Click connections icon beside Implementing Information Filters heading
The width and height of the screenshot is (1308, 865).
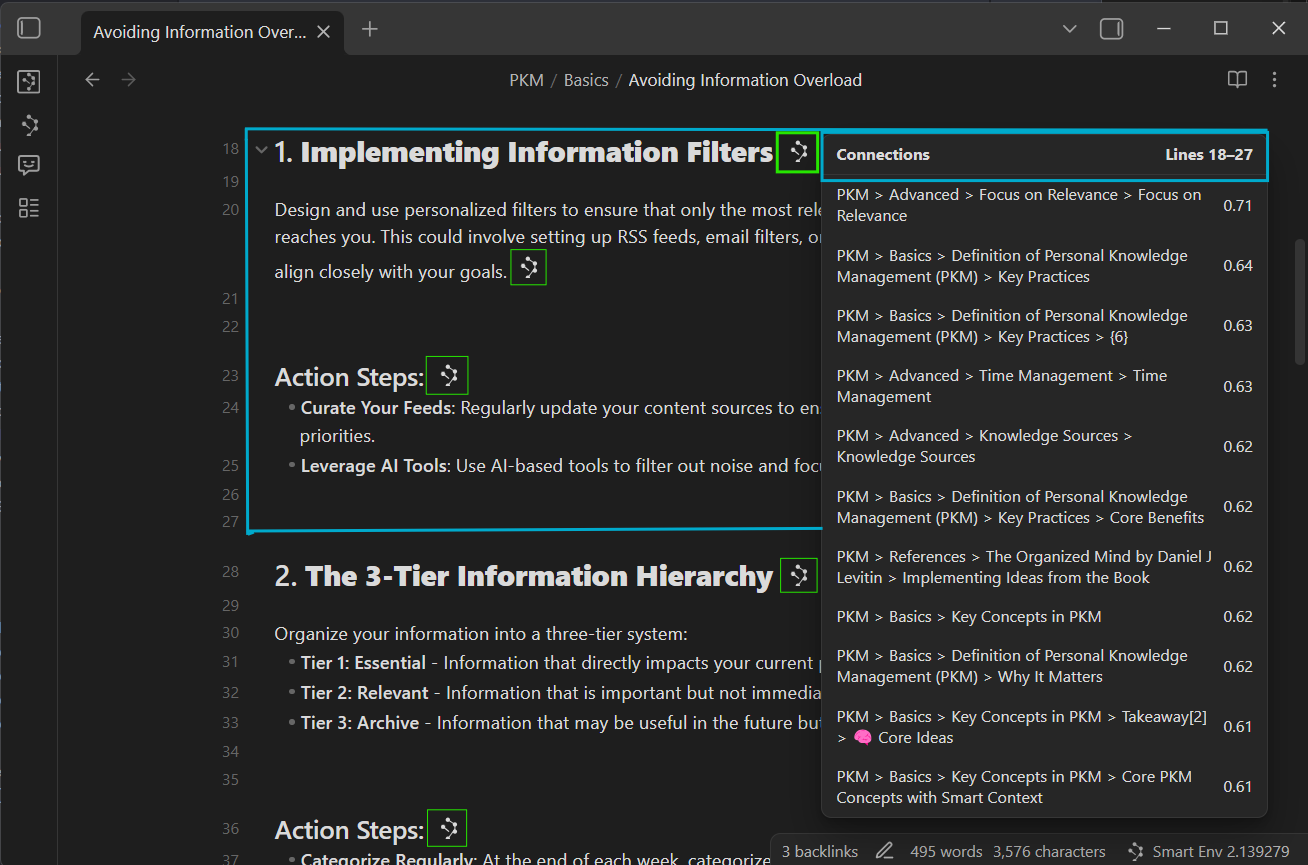tap(798, 152)
